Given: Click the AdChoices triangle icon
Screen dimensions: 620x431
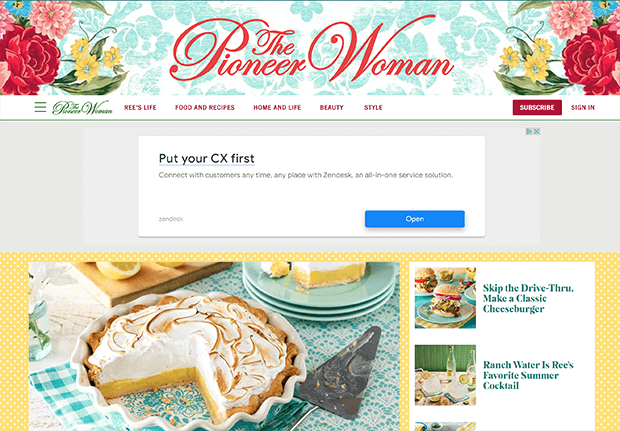Looking at the screenshot, I should [529, 131].
